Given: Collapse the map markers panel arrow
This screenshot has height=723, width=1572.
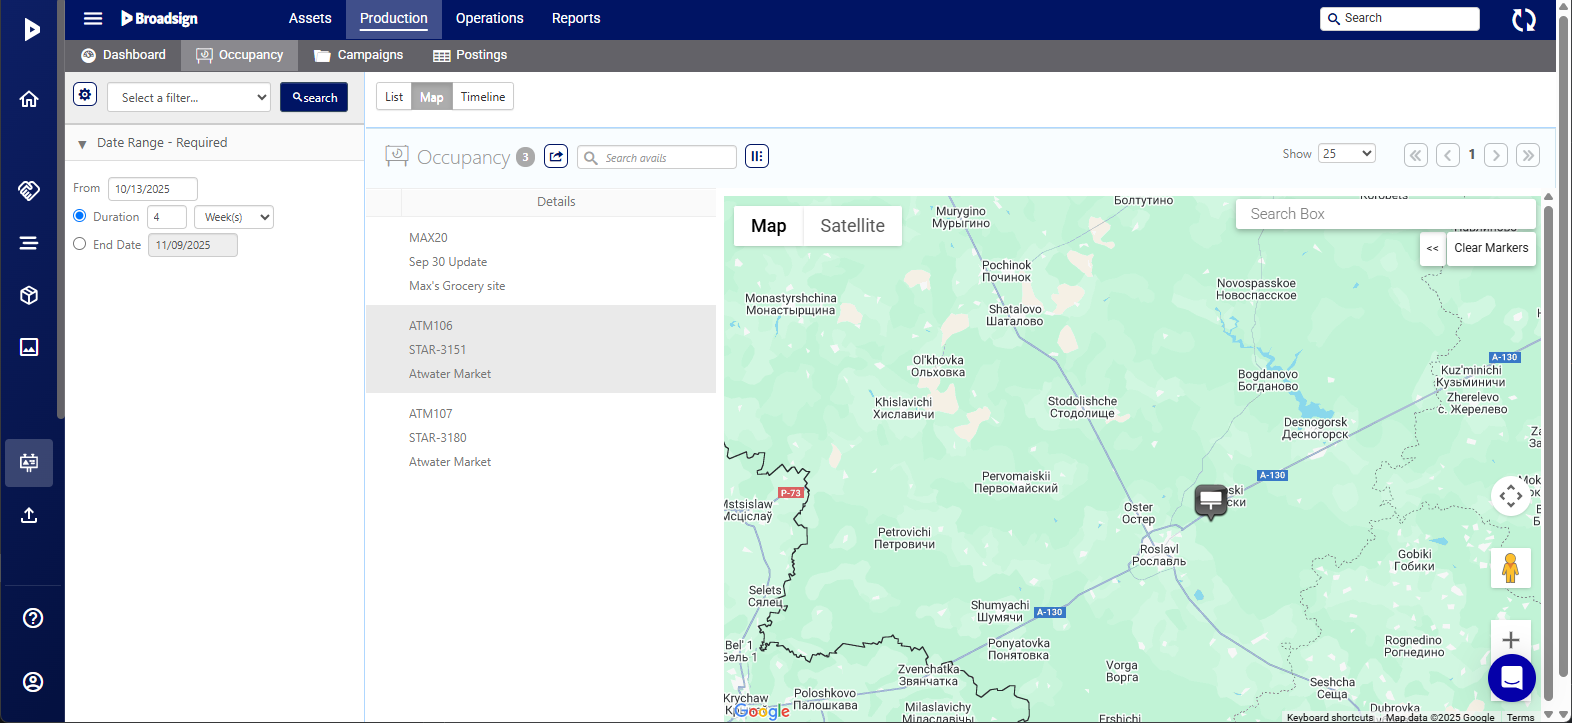Looking at the screenshot, I should pos(1433,248).
